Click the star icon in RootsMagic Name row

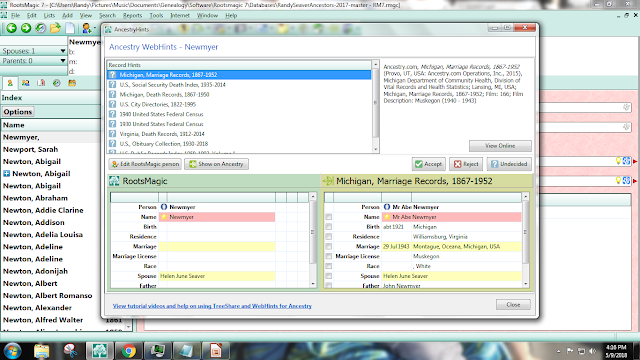point(164,217)
